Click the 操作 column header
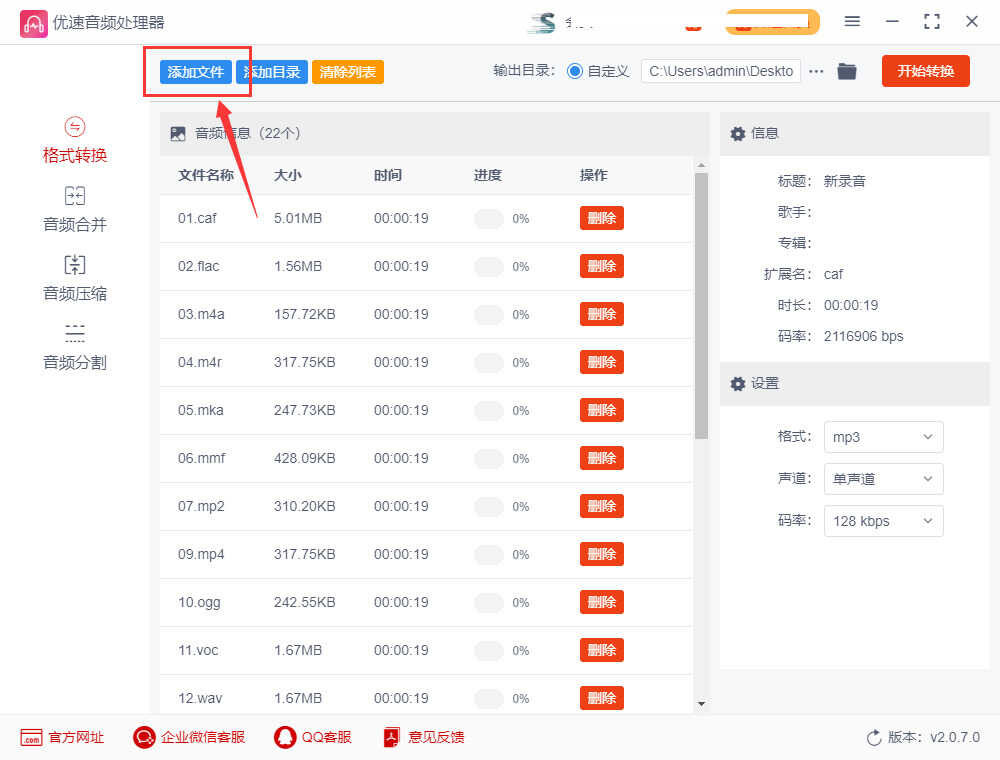 (594, 175)
